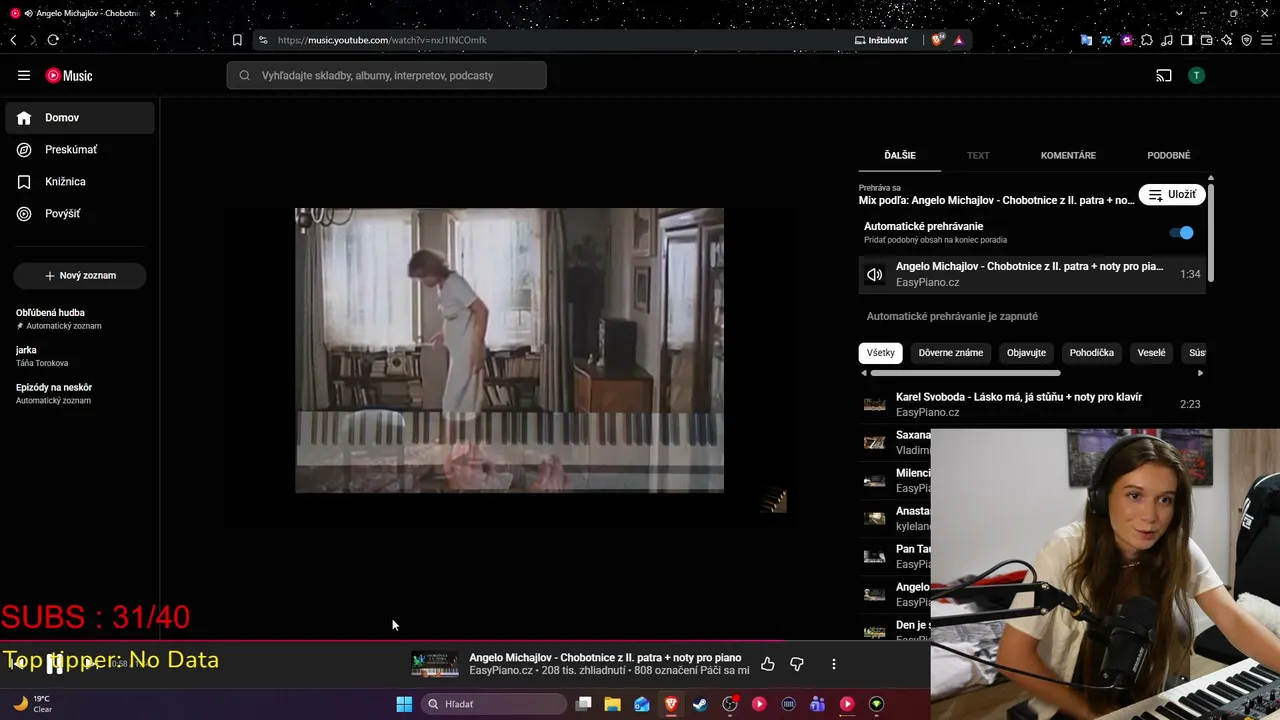Viewport: 1280px width, 720px height.
Task: Click the browser back arrow
Action: (x=13, y=40)
